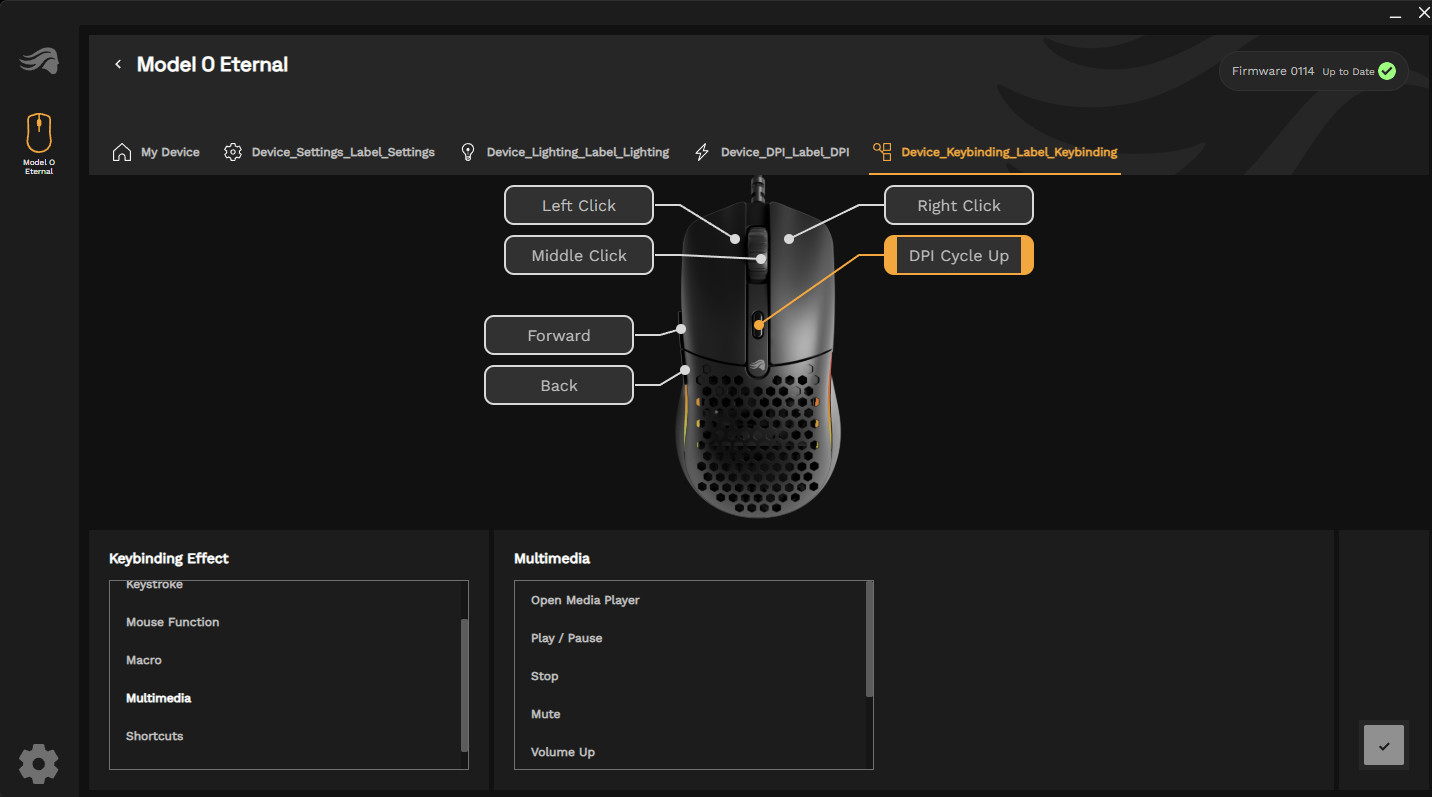Click the Middle Click binding label

pyautogui.click(x=578, y=255)
